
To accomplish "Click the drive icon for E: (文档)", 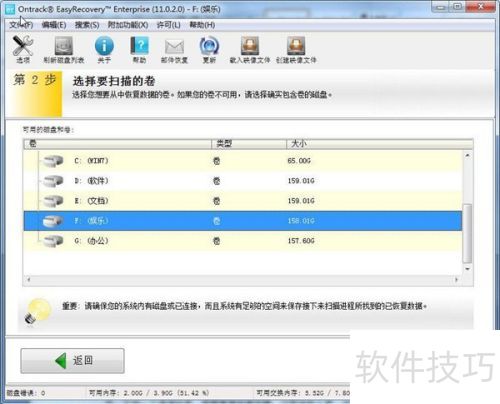I will (53, 201).
